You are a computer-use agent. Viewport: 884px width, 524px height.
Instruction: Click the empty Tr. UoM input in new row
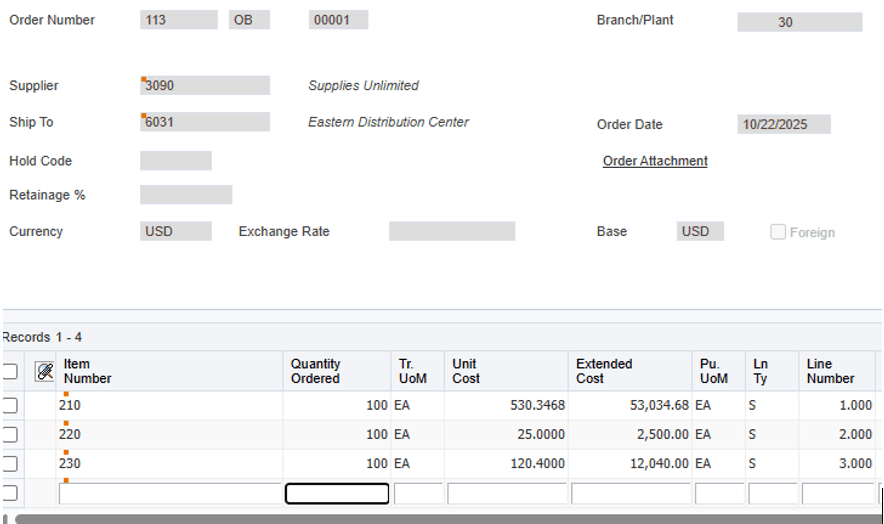[418, 494]
